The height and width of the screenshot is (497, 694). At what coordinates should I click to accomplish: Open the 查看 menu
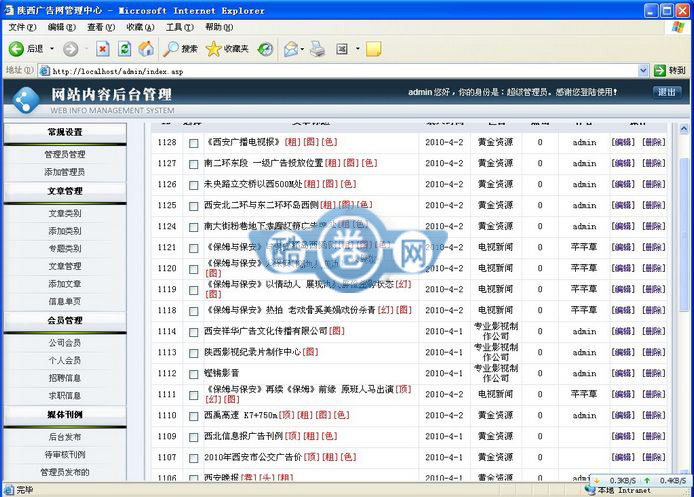pos(101,27)
